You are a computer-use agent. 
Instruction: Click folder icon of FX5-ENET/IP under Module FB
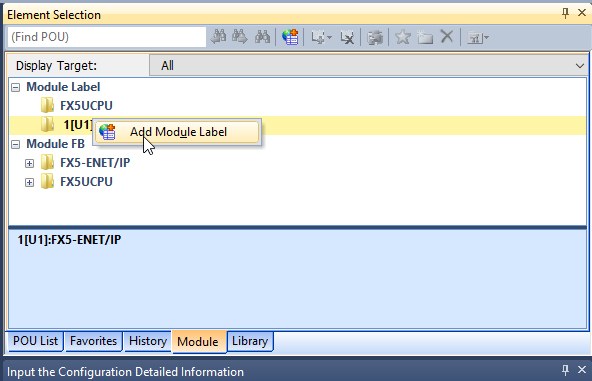point(47,162)
